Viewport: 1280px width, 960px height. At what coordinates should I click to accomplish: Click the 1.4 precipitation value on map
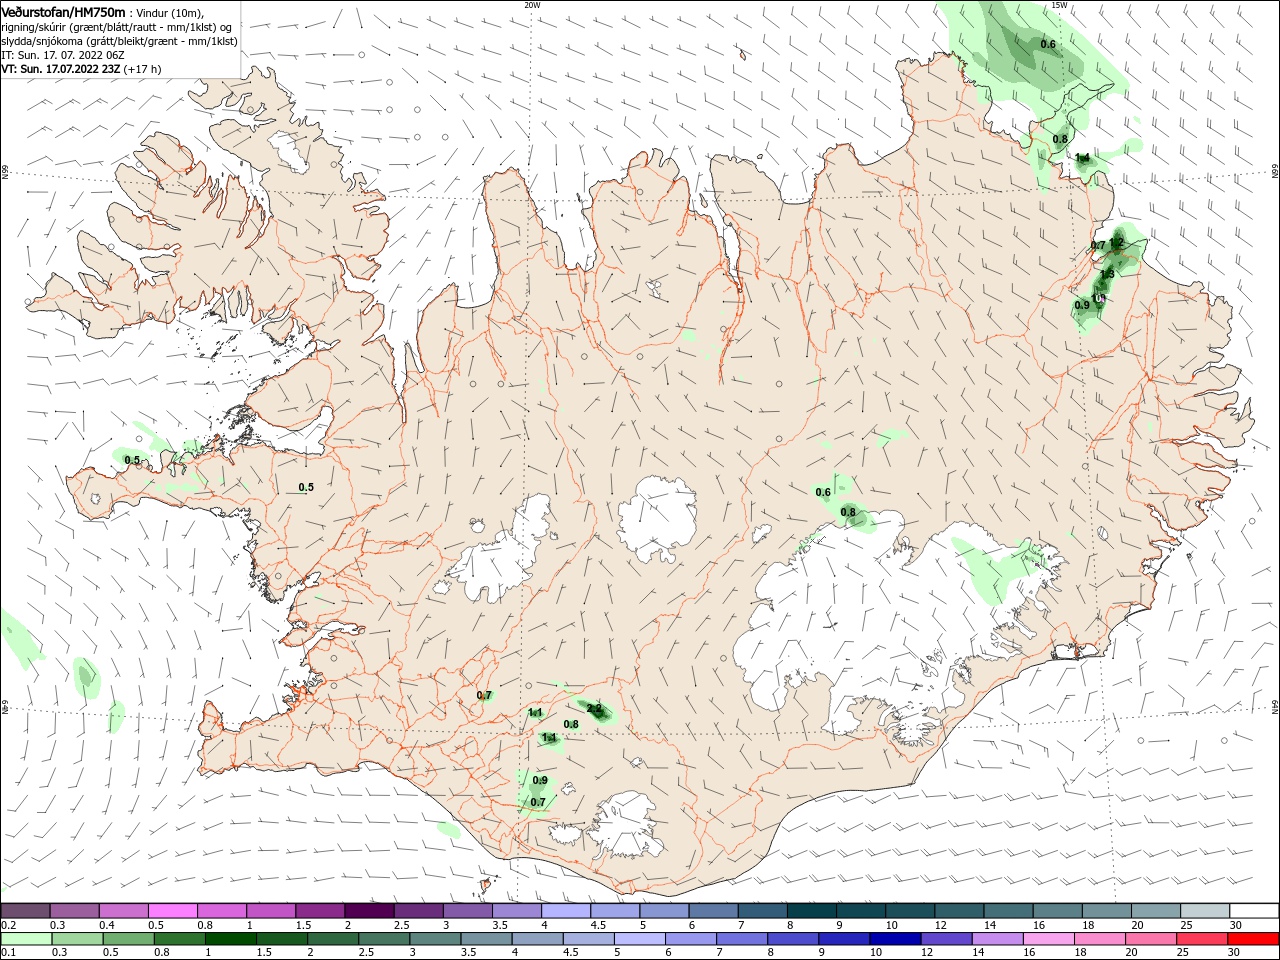pyautogui.click(x=1083, y=157)
